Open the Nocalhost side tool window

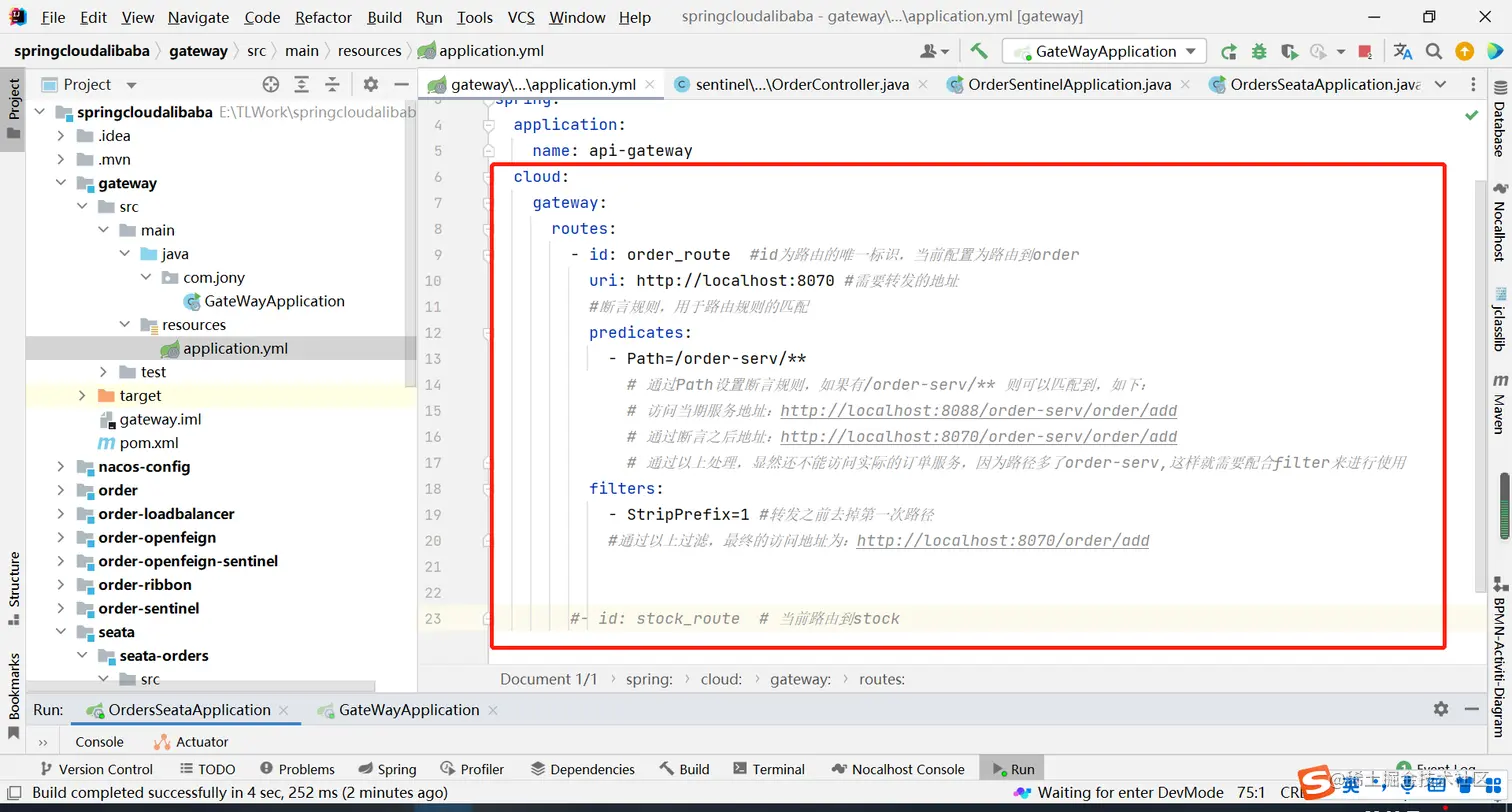click(1500, 222)
